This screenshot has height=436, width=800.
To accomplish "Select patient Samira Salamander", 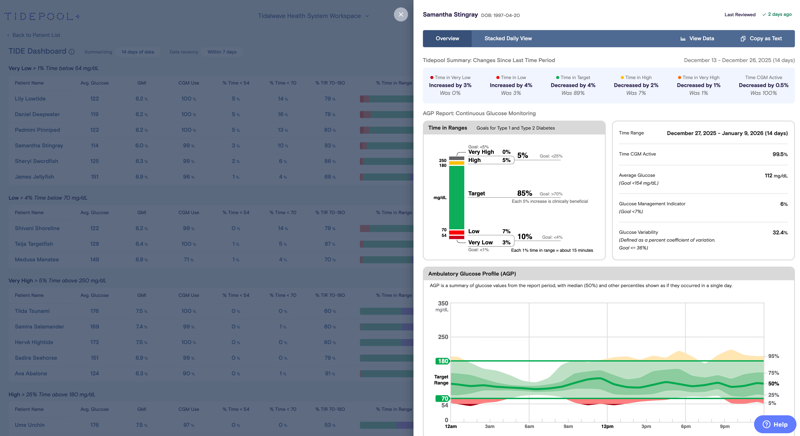I will point(38,327).
